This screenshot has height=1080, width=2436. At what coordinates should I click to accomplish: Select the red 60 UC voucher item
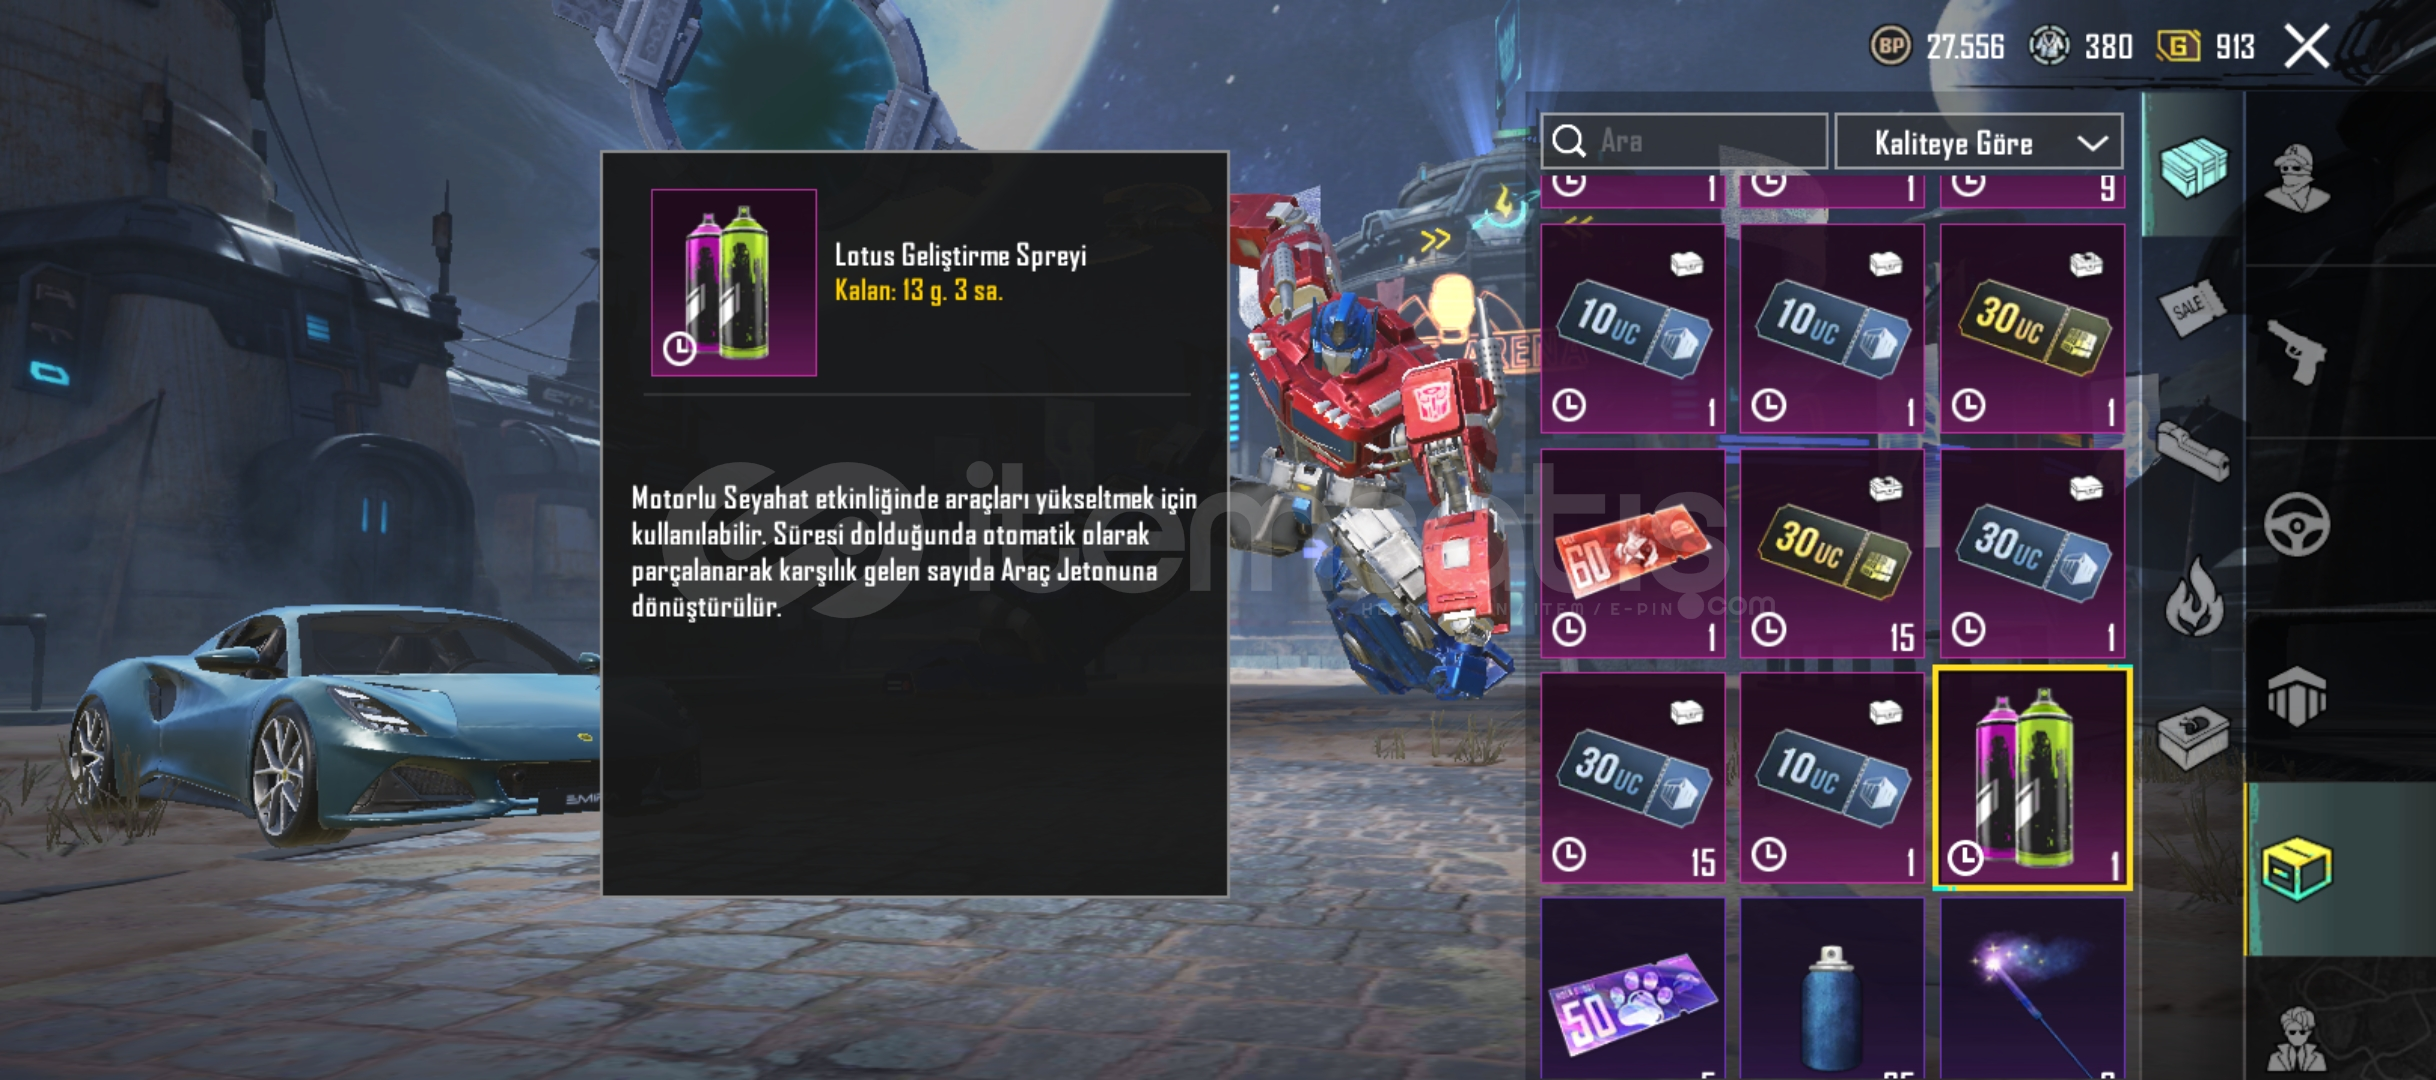pyautogui.click(x=1633, y=553)
